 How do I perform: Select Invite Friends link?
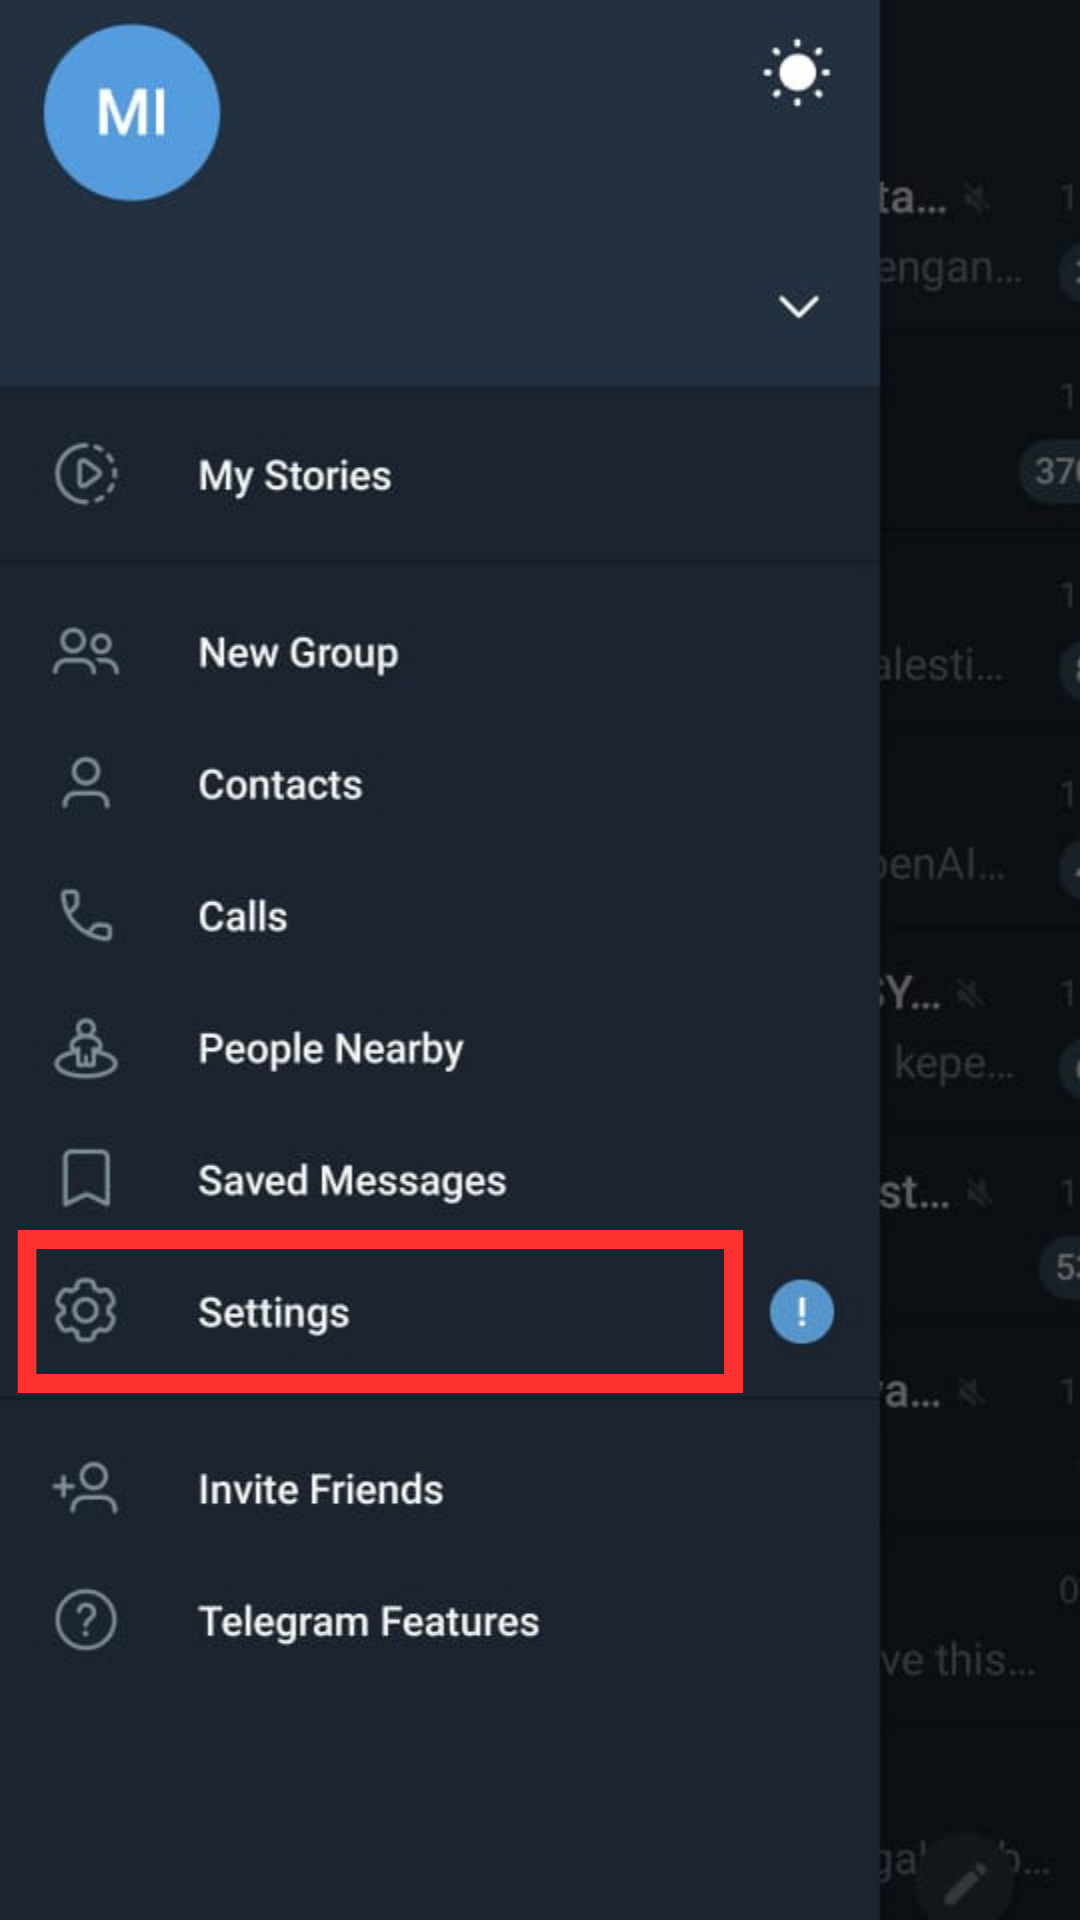[320, 1490]
